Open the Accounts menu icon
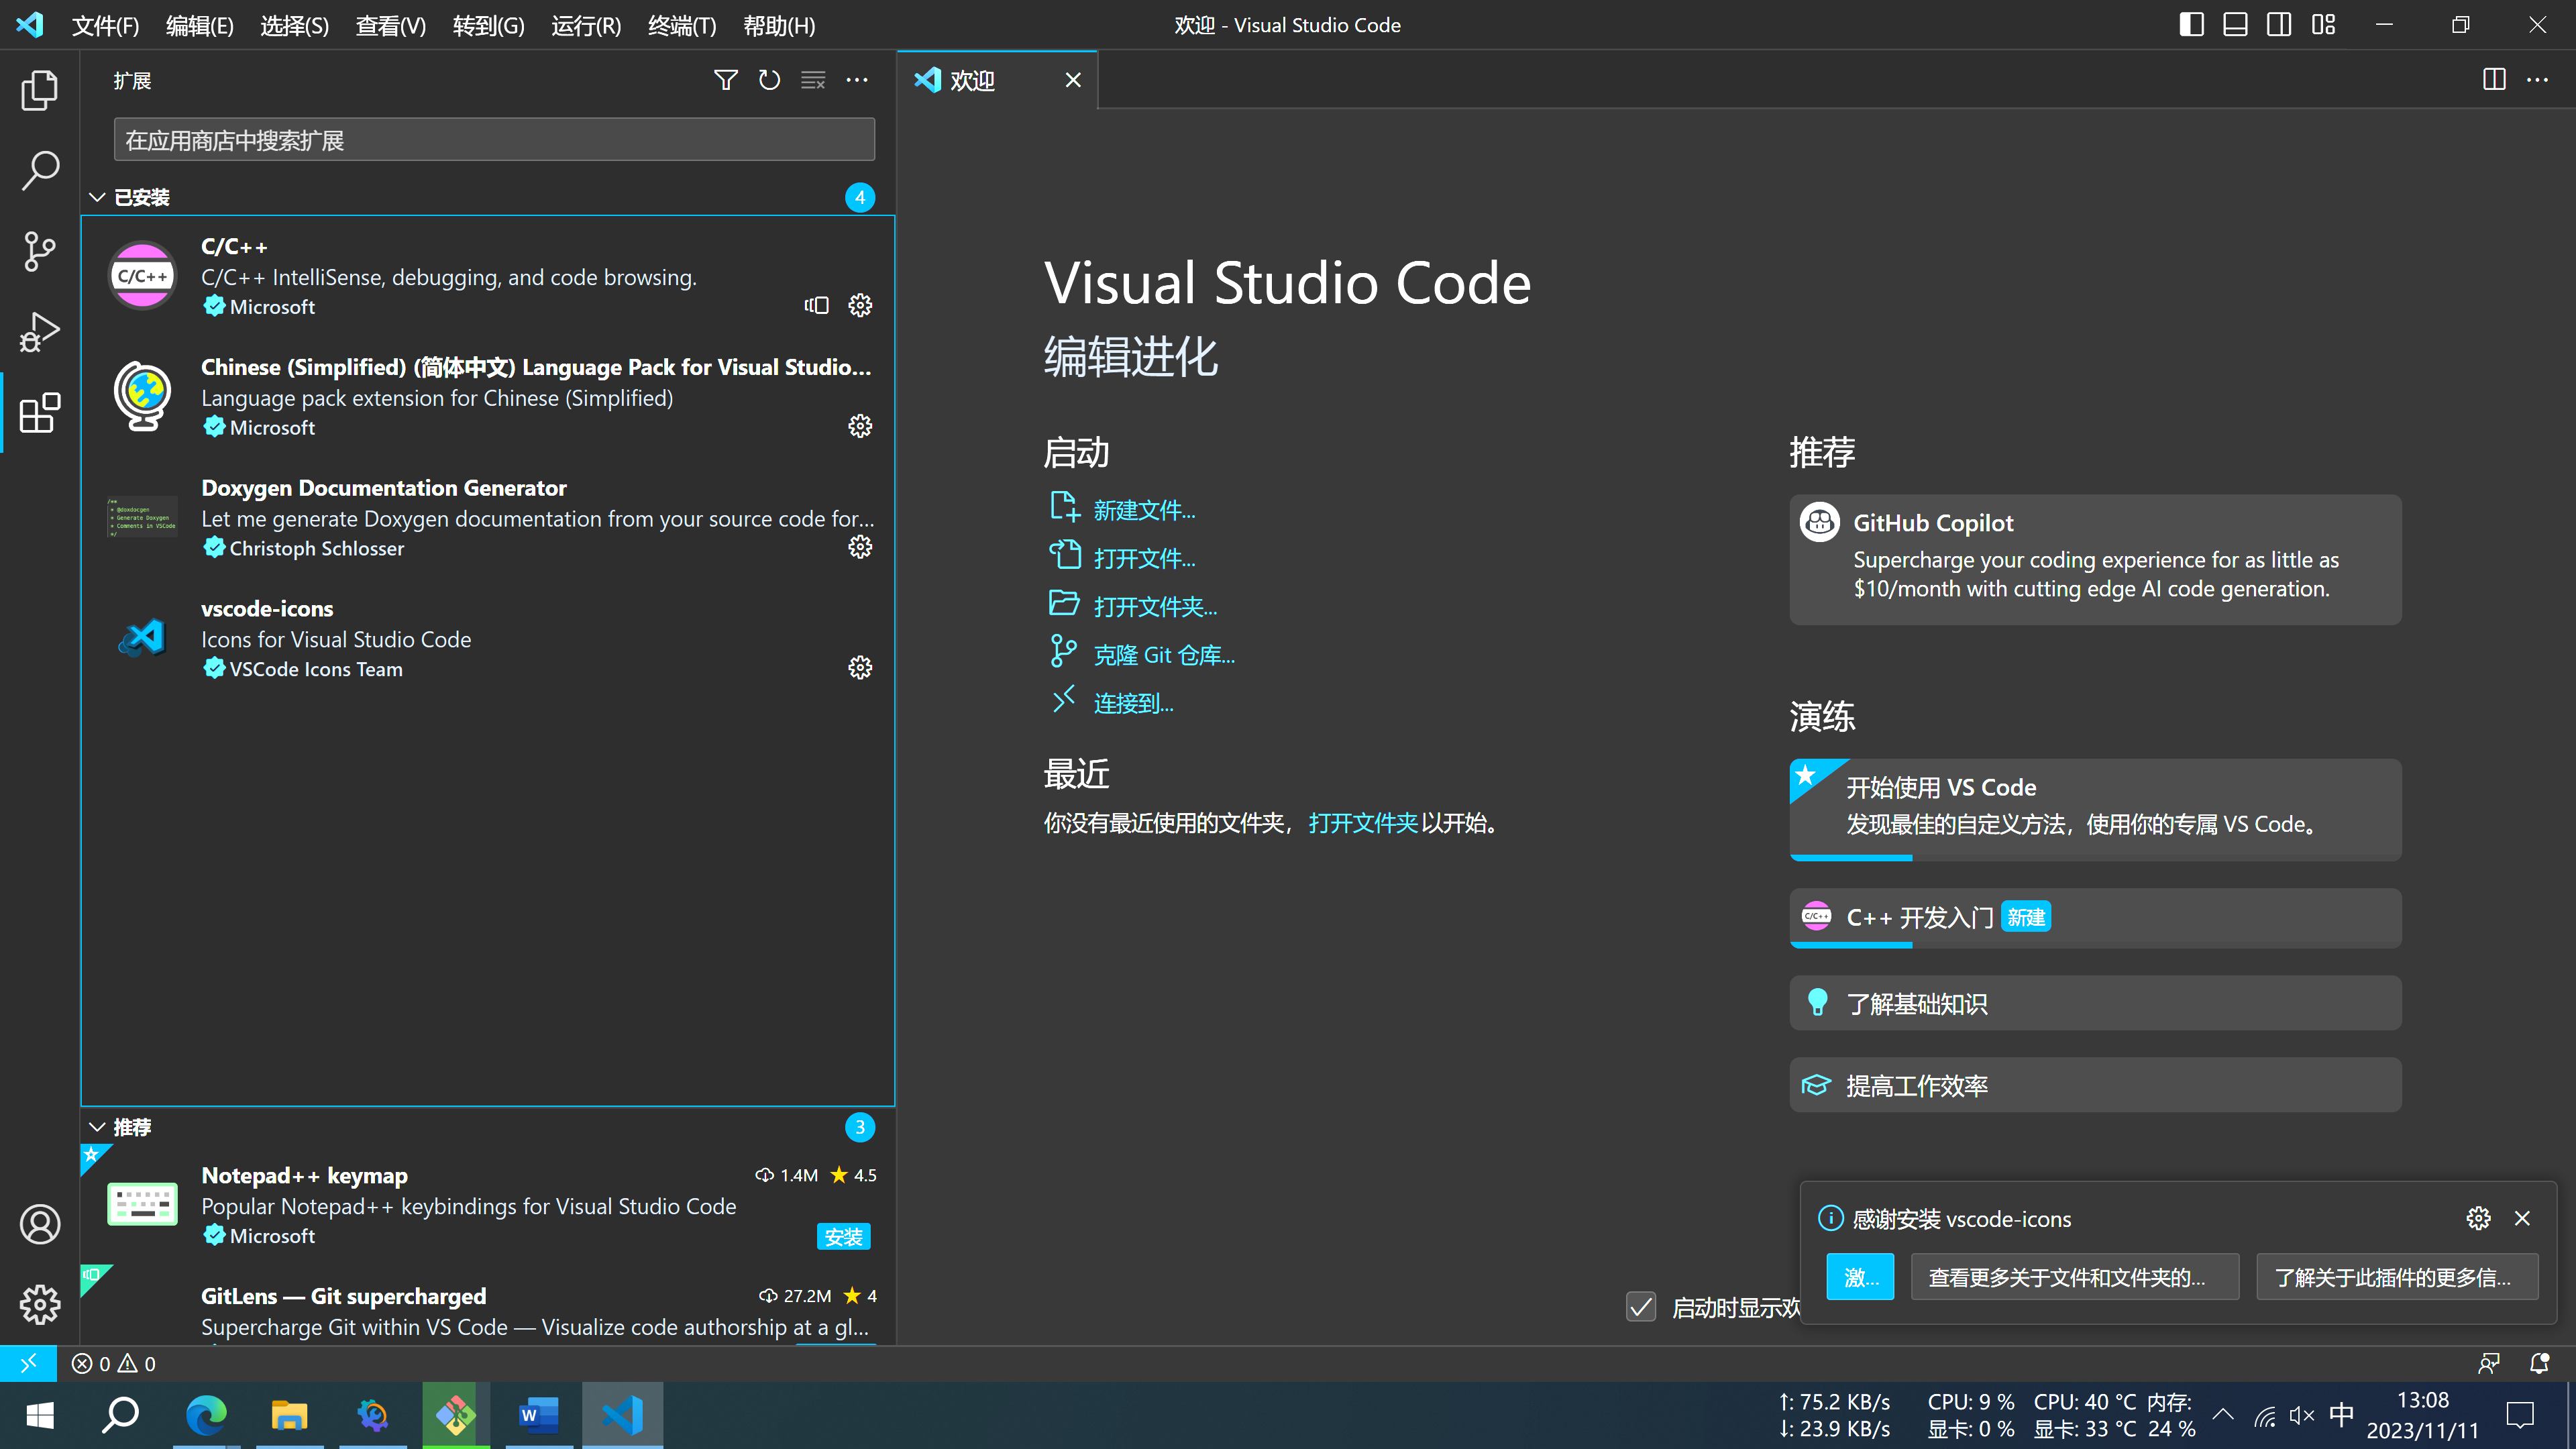 click(40, 1224)
